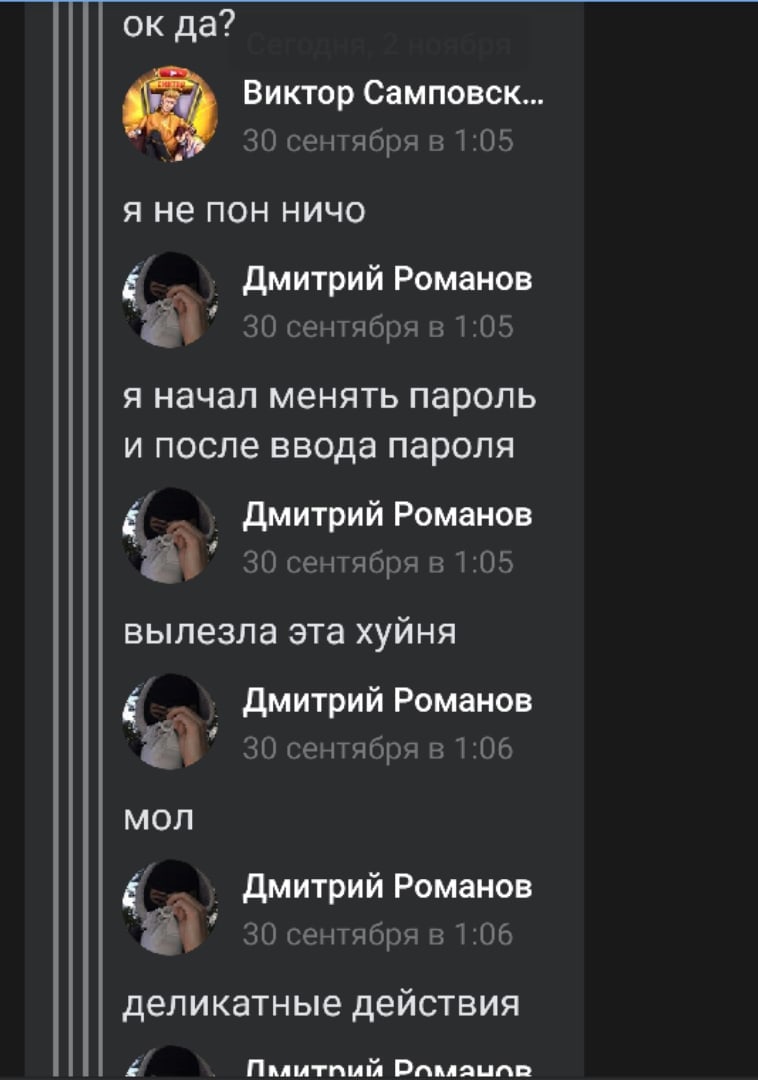This screenshot has width=758, height=1080.
Task: Select message 'я начал менять пароль и после ввода пароля'
Action: 329,421
